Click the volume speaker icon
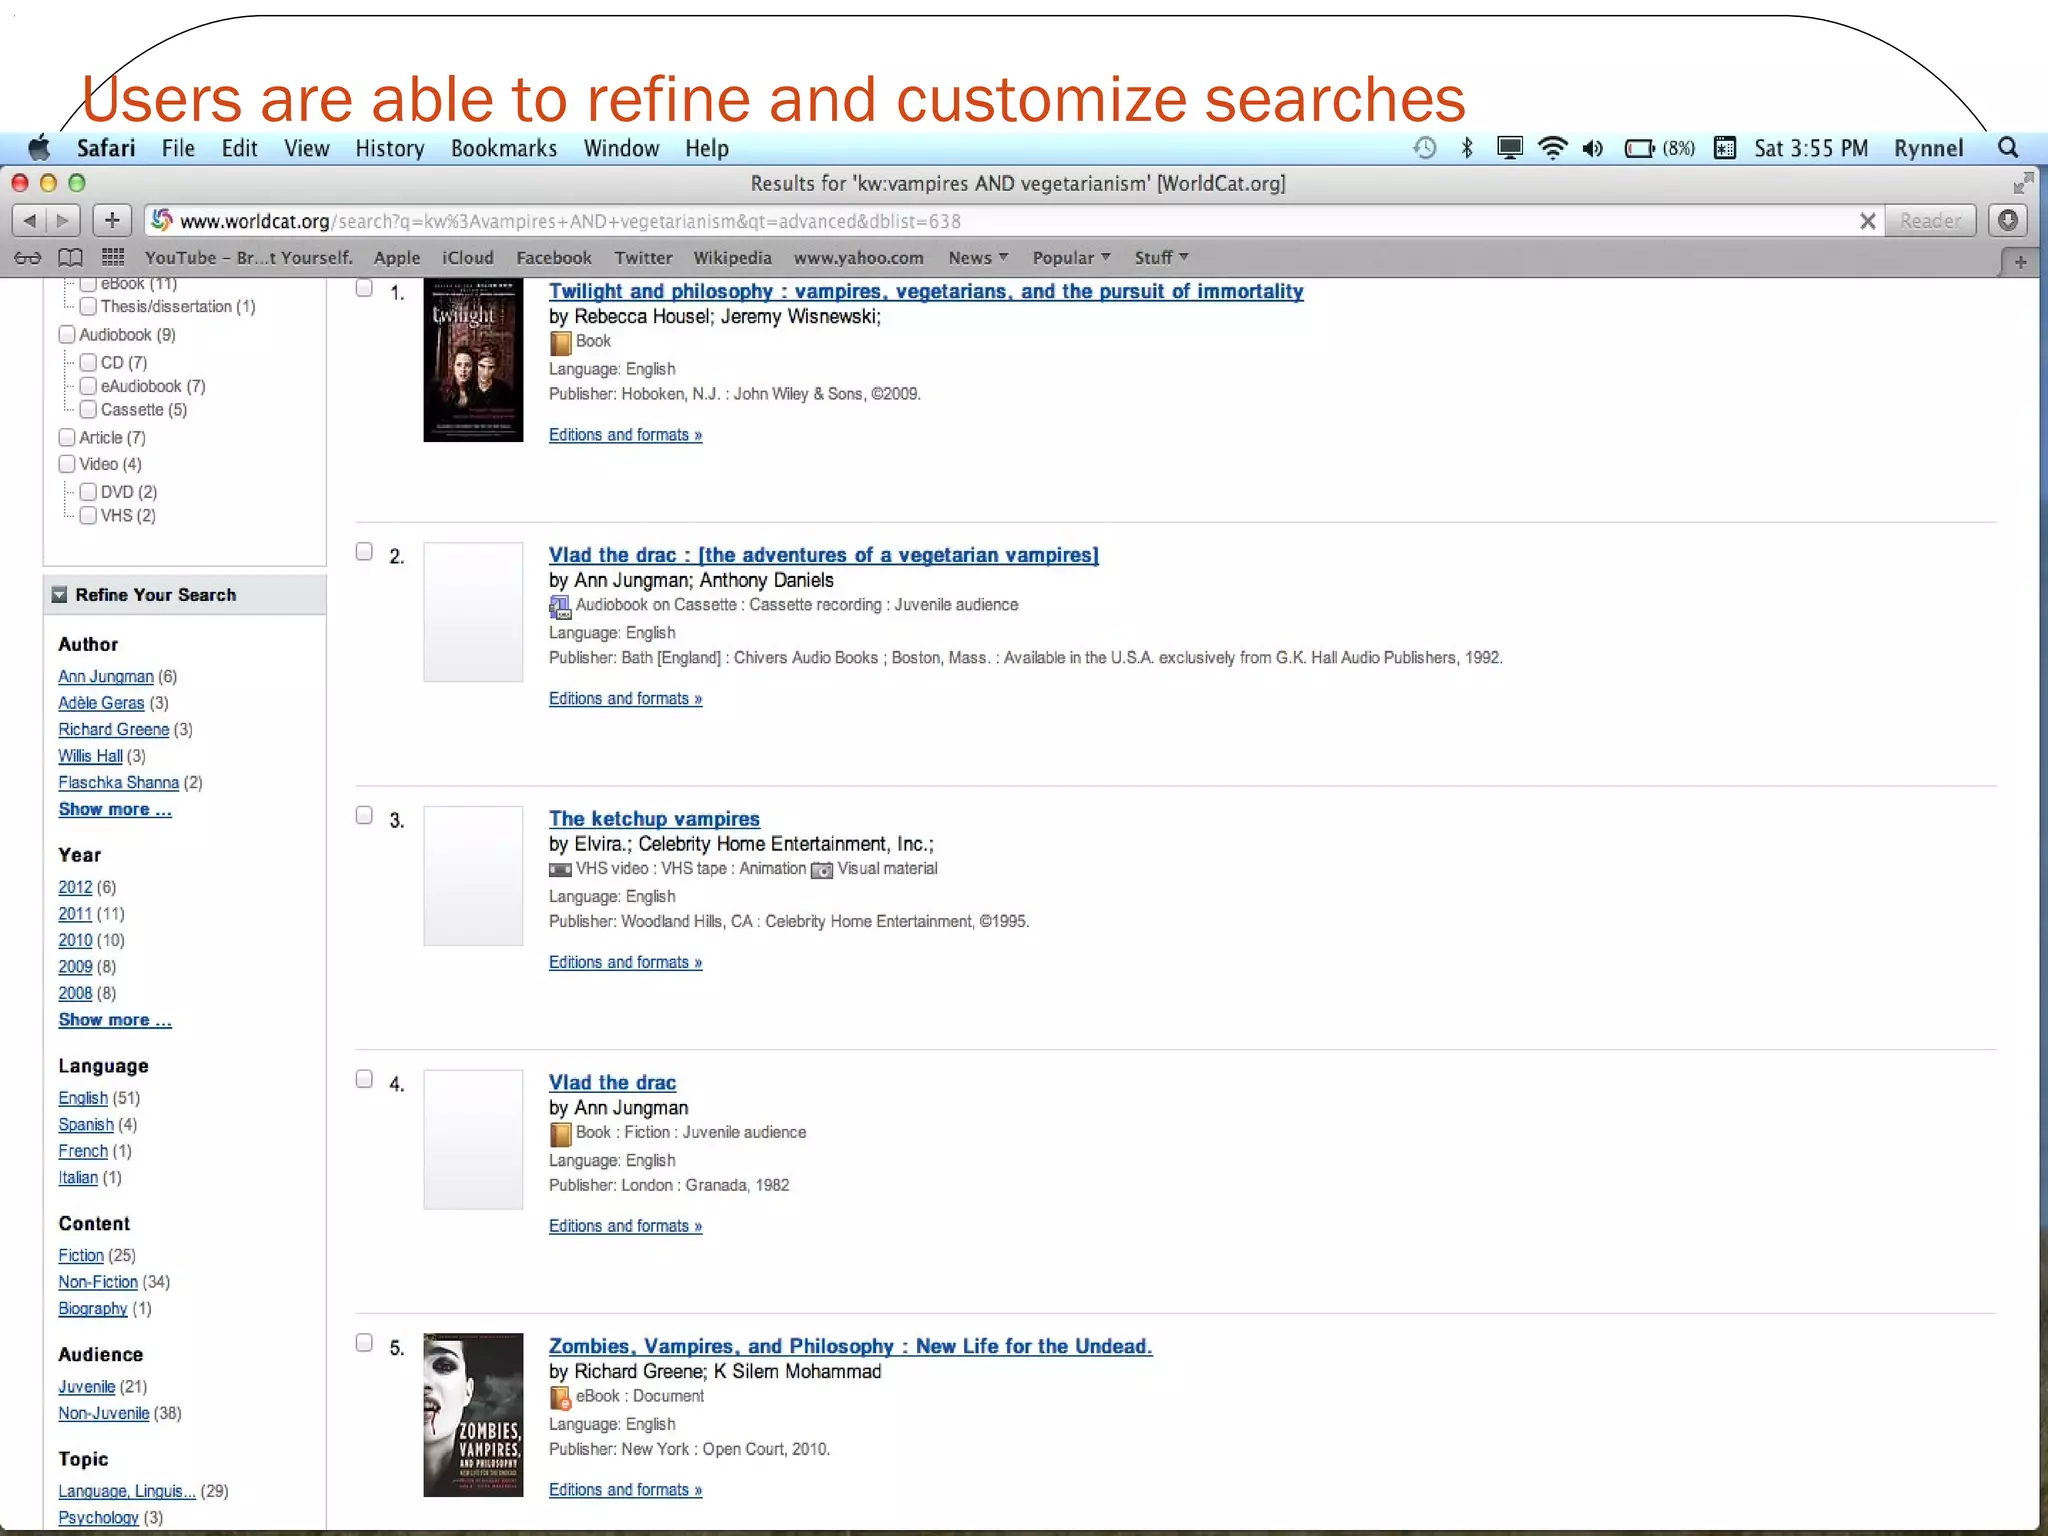 [1593, 148]
